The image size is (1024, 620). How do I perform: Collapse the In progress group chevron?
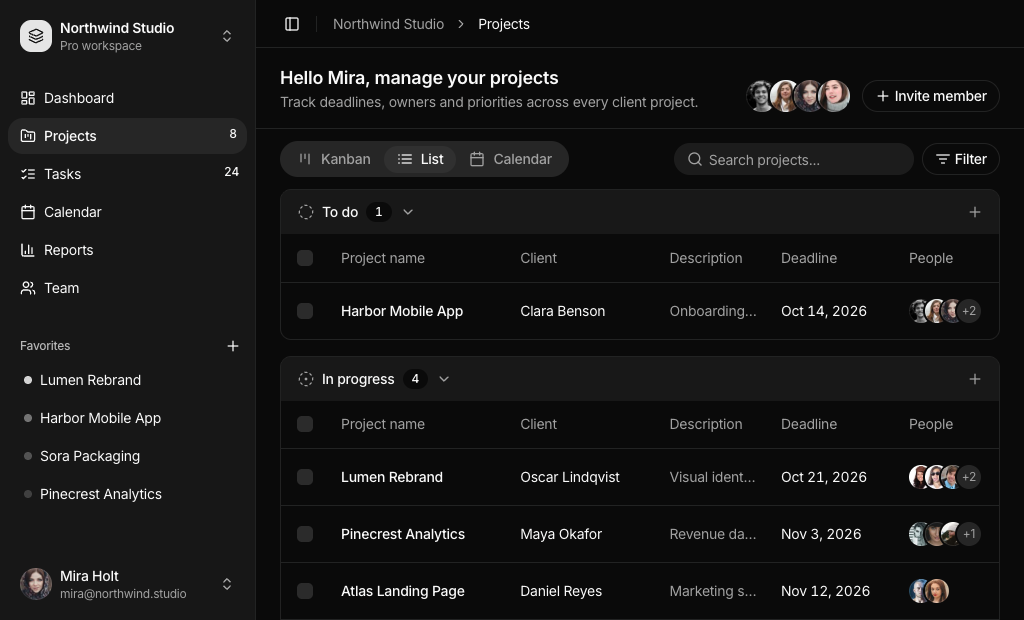[444, 380]
